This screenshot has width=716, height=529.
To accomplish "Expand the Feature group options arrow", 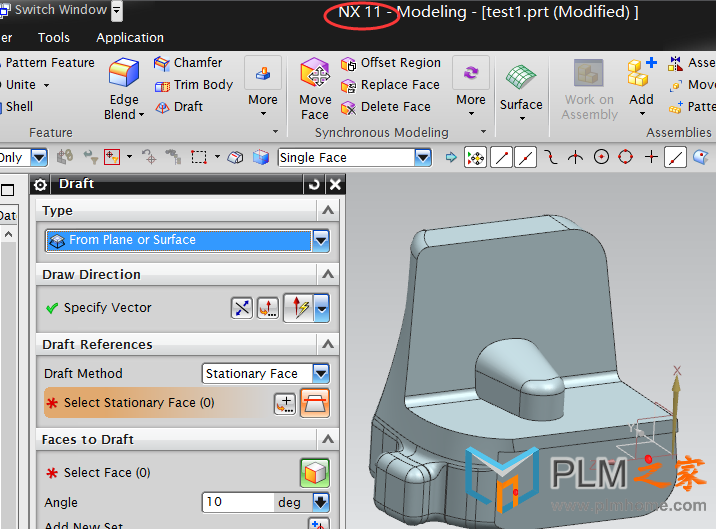I will [x=275, y=132].
